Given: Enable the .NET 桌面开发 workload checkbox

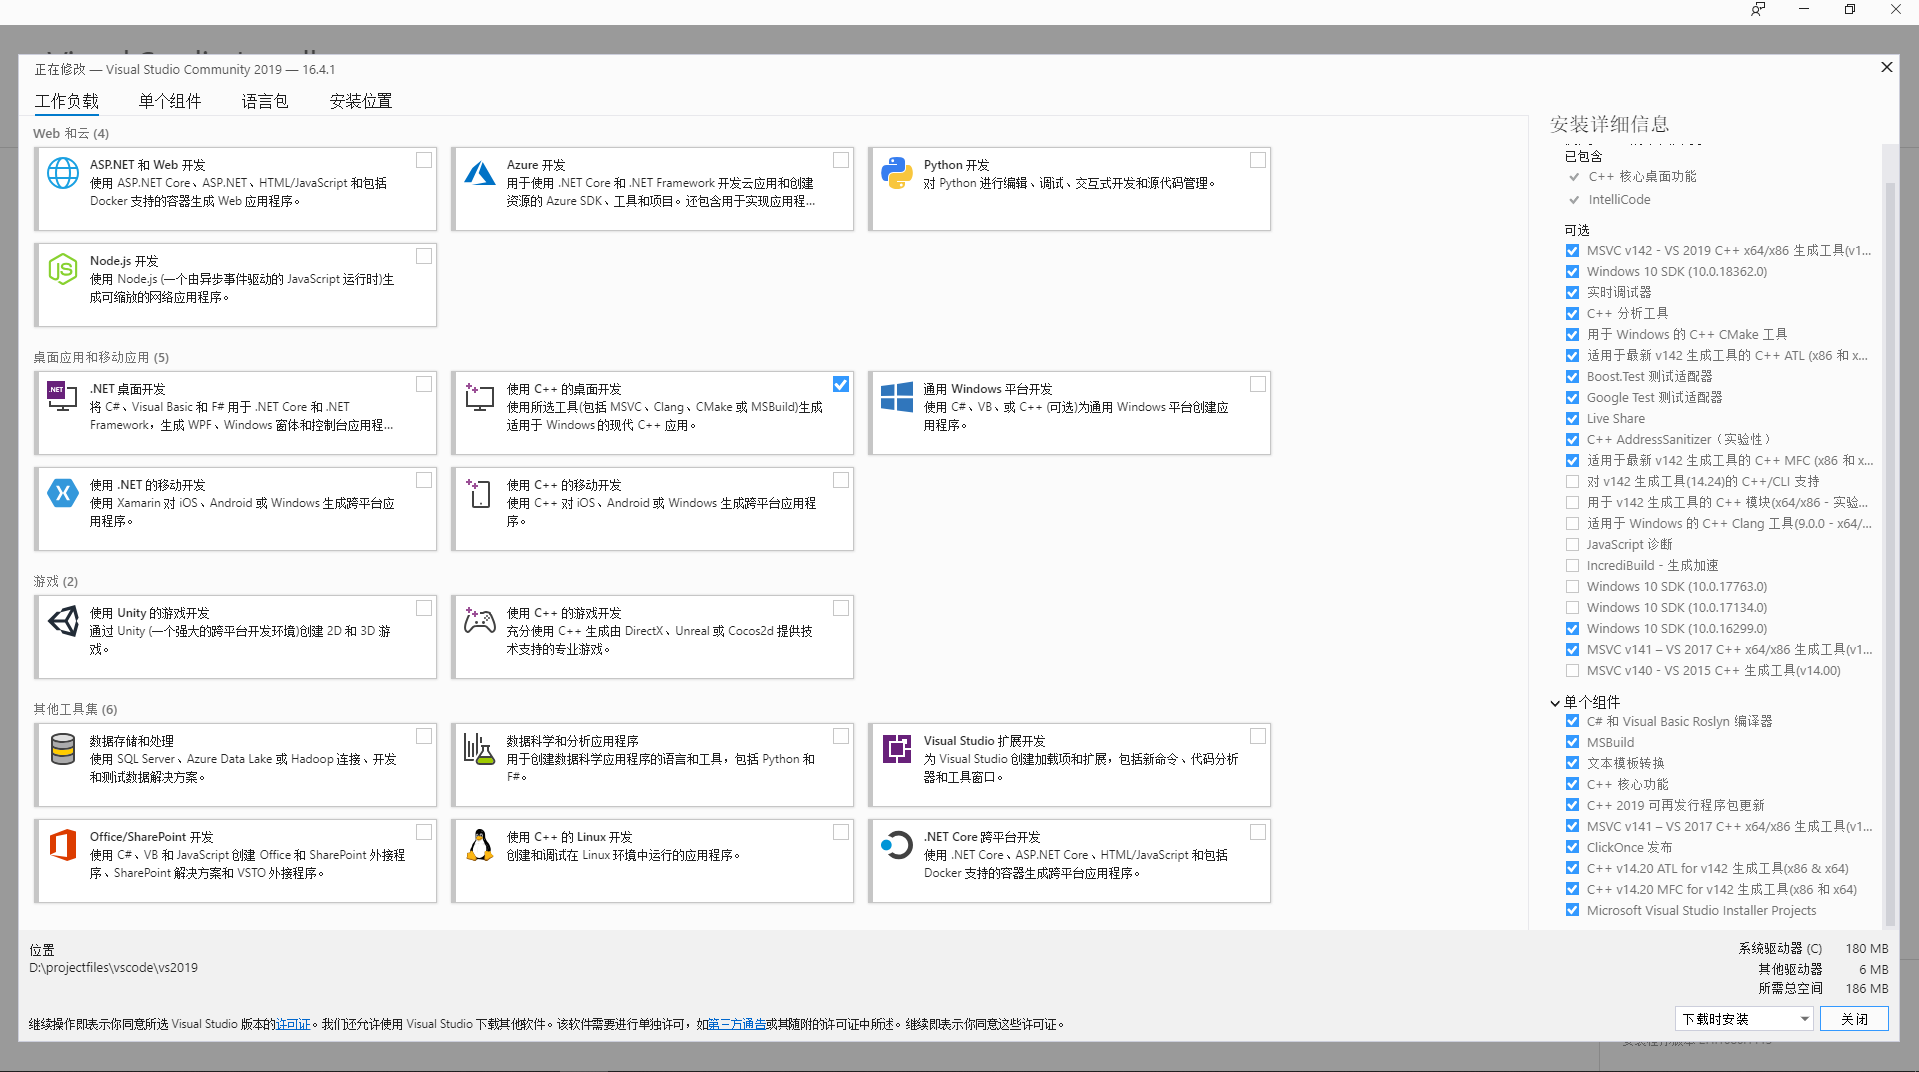Looking at the screenshot, I should point(424,384).
